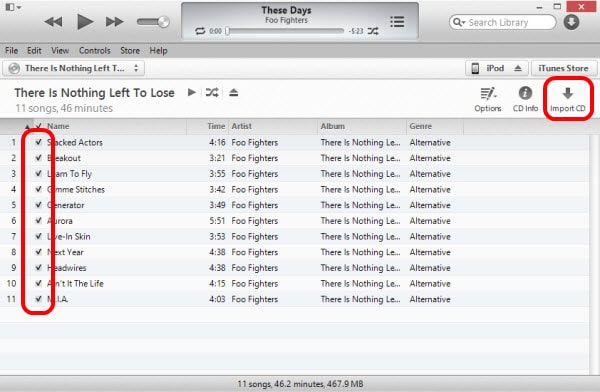Open the search magnifier dropdown

[x=459, y=22]
